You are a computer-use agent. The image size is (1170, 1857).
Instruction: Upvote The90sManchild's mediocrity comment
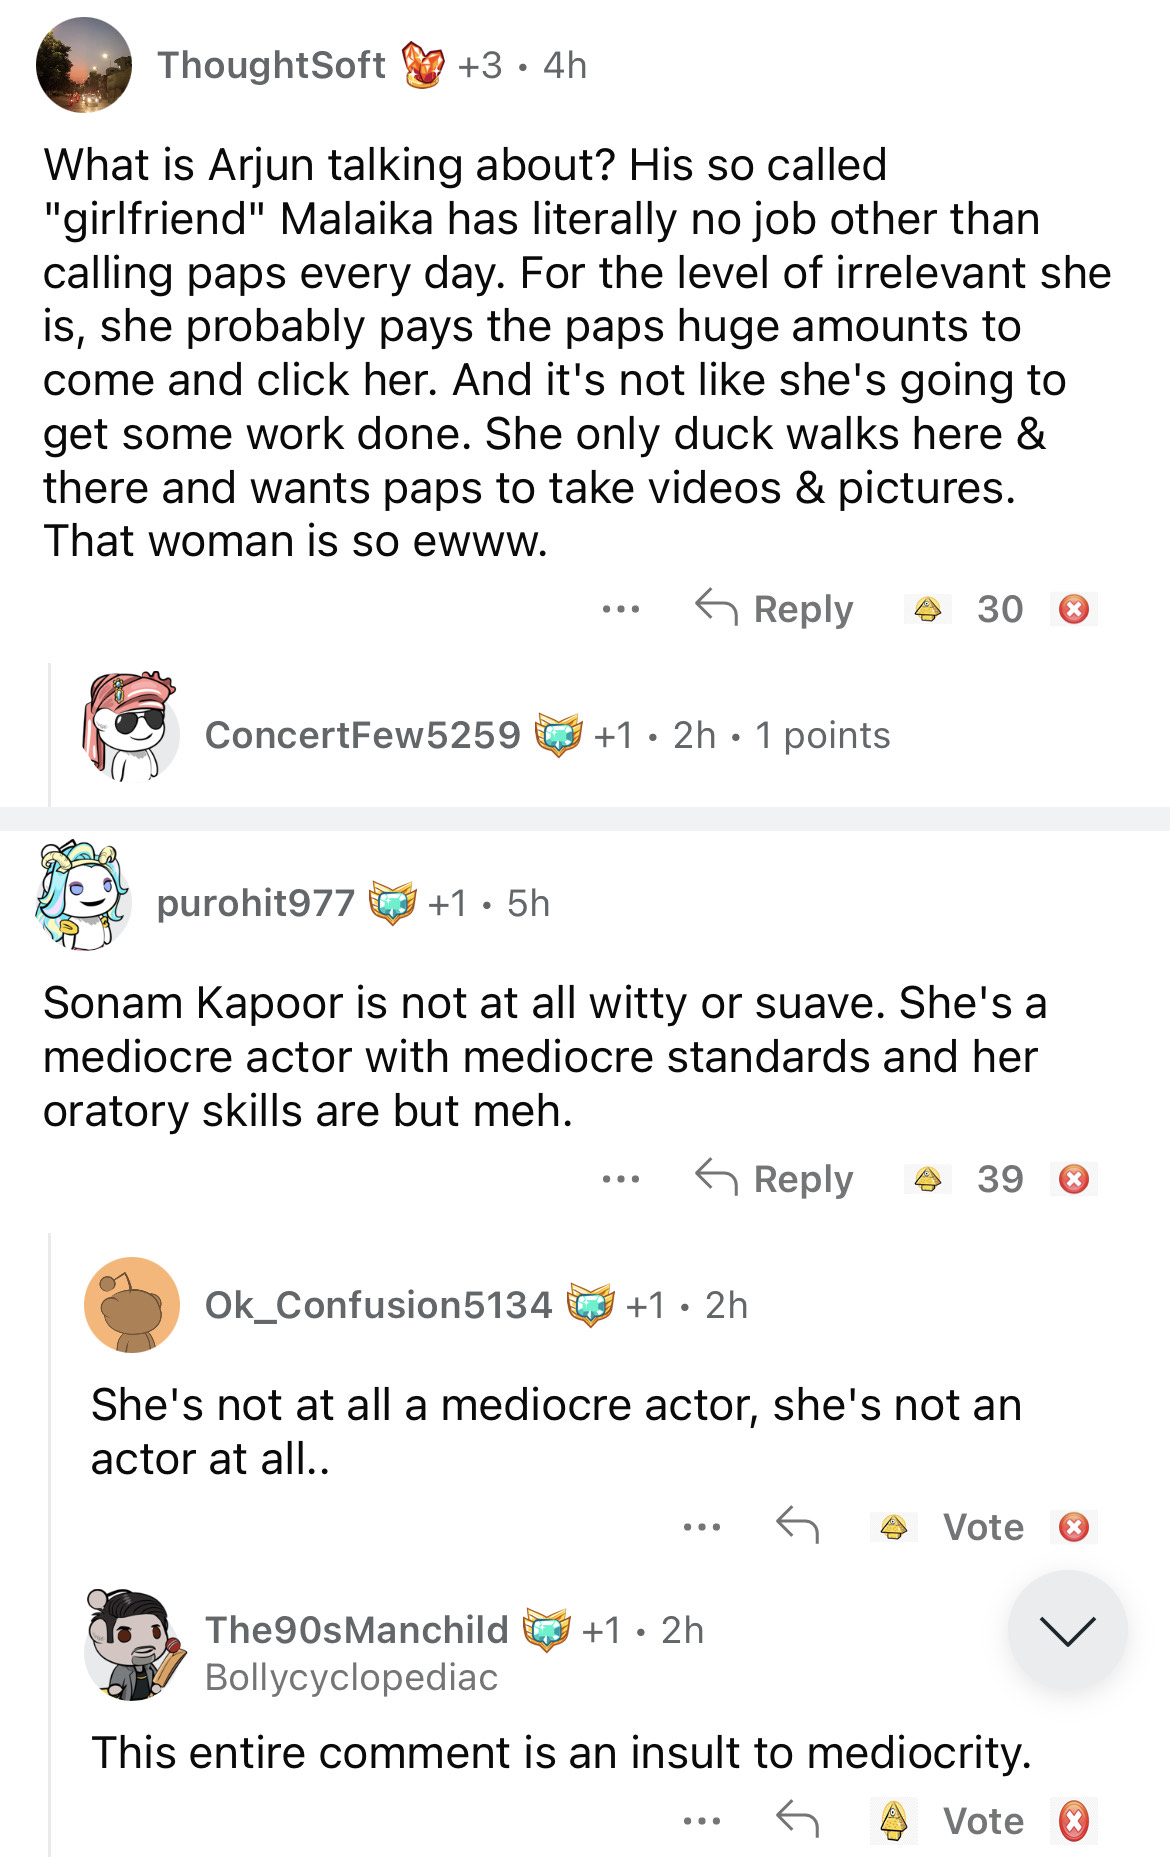tap(894, 1820)
